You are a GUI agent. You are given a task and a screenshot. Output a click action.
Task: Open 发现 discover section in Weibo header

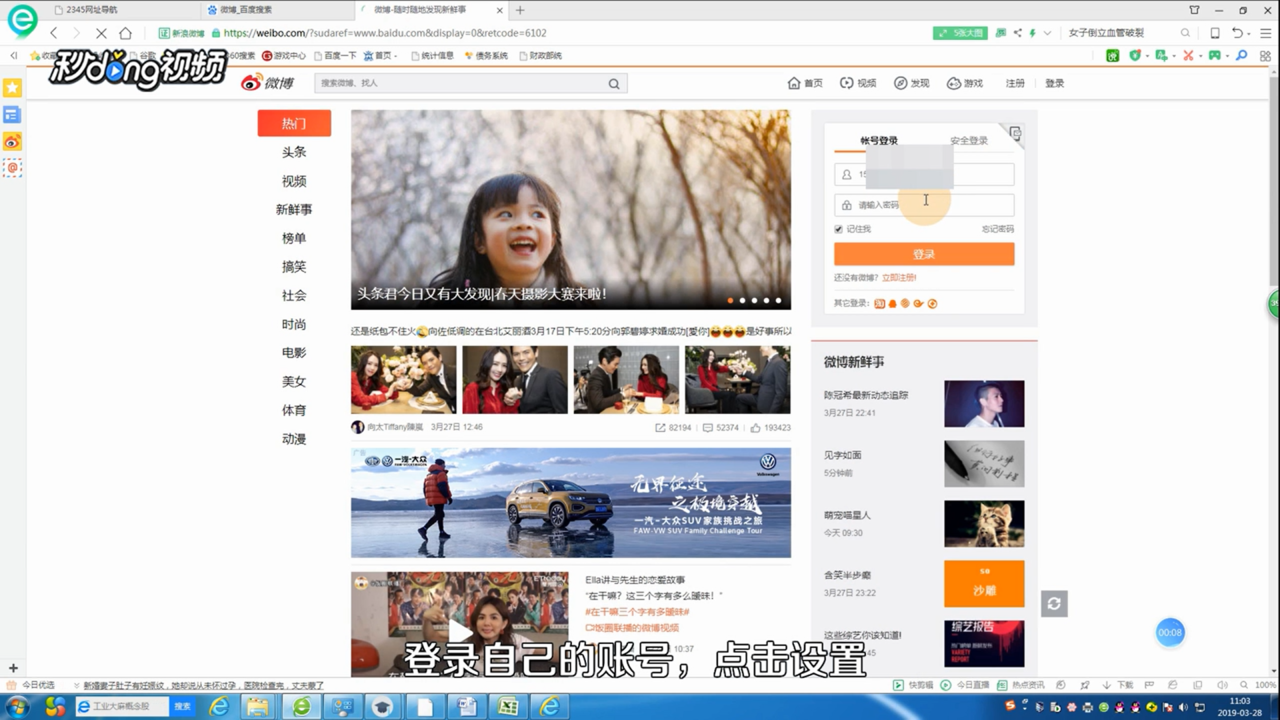tap(911, 83)
